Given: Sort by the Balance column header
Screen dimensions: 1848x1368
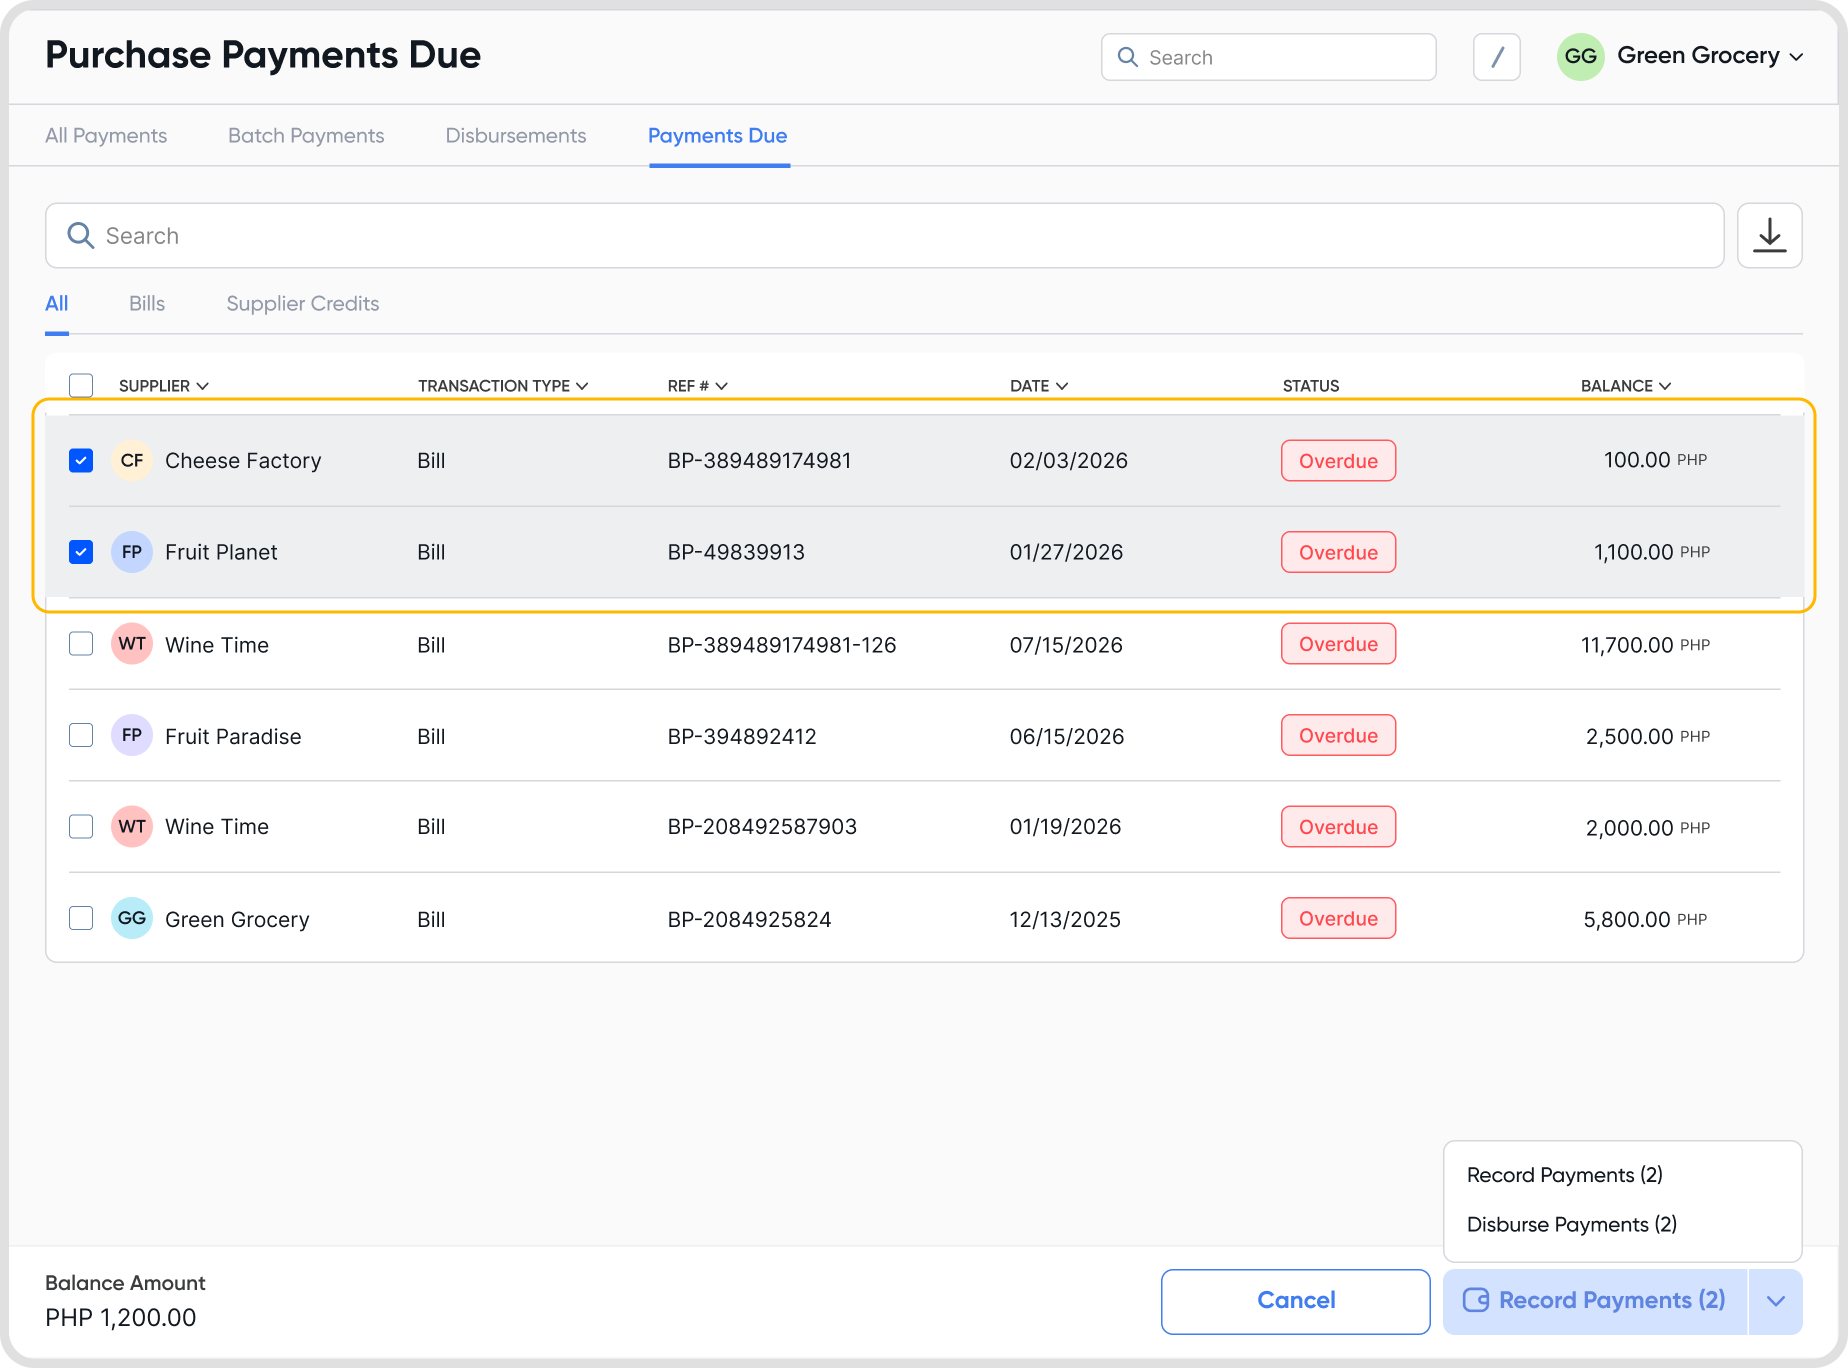Looking at the screenshot, I should (1625, 386).
